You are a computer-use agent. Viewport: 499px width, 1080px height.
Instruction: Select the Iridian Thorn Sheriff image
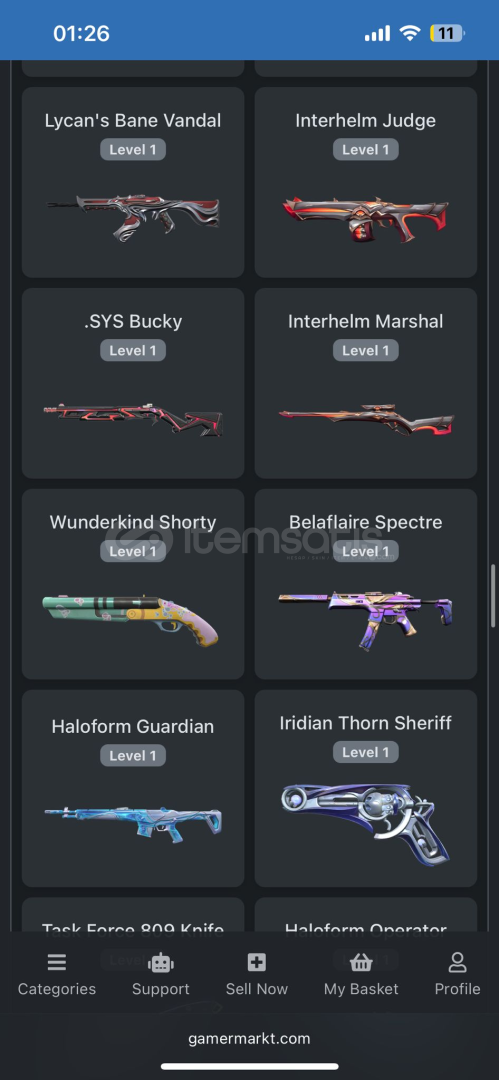coord(366,823)
